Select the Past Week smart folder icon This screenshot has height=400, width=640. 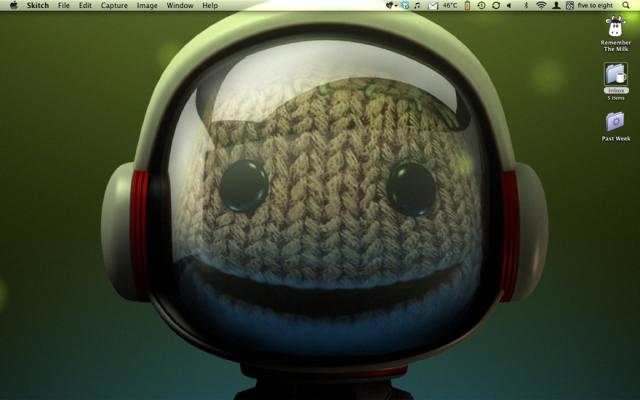[616, 122]
